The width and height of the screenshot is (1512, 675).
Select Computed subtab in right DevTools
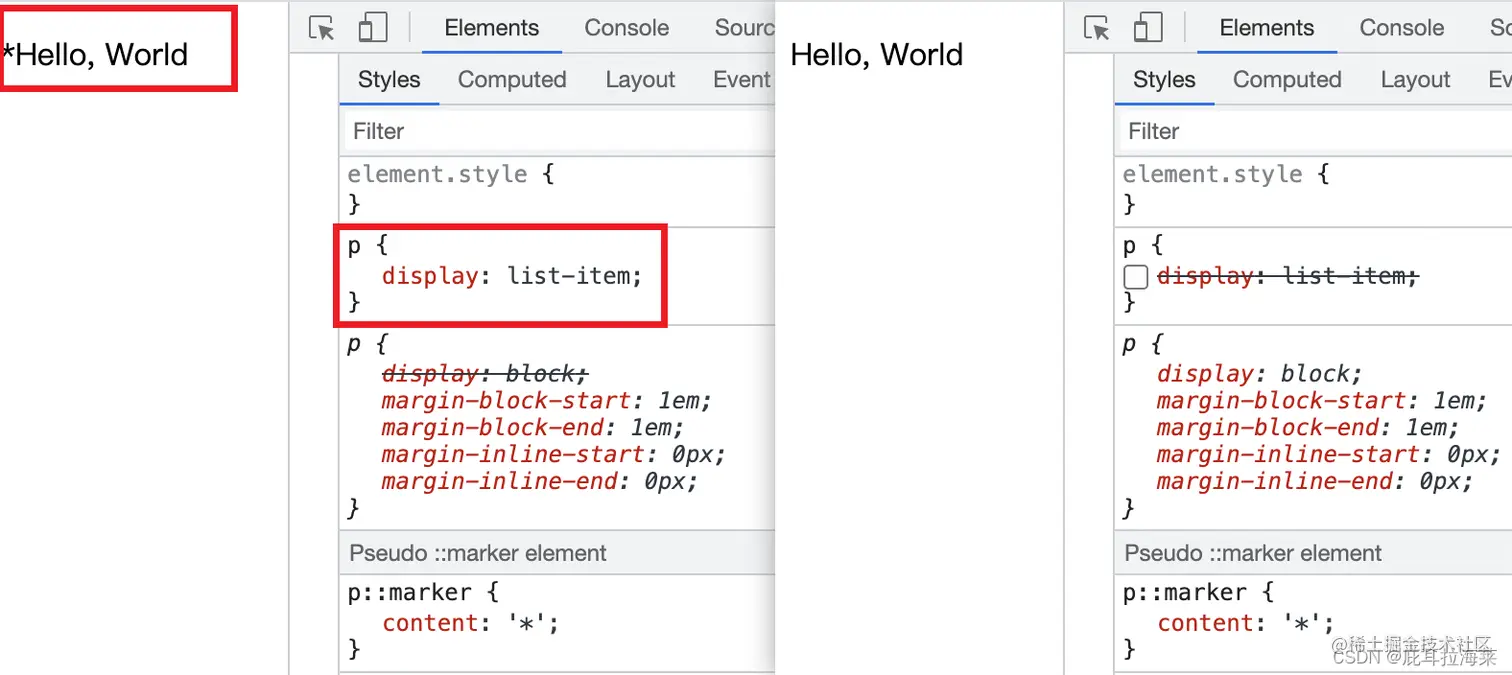(1287, 80)
